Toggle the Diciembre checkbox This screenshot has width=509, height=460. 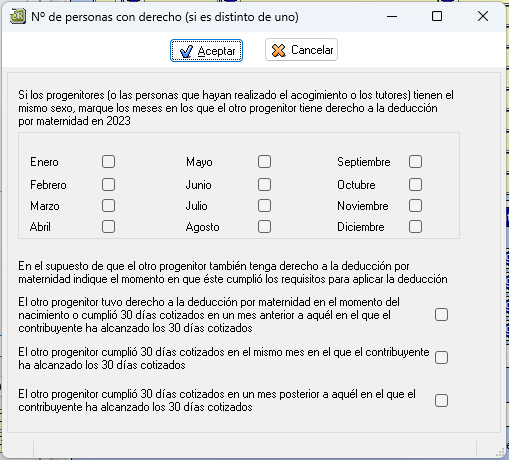pos(415,227)
